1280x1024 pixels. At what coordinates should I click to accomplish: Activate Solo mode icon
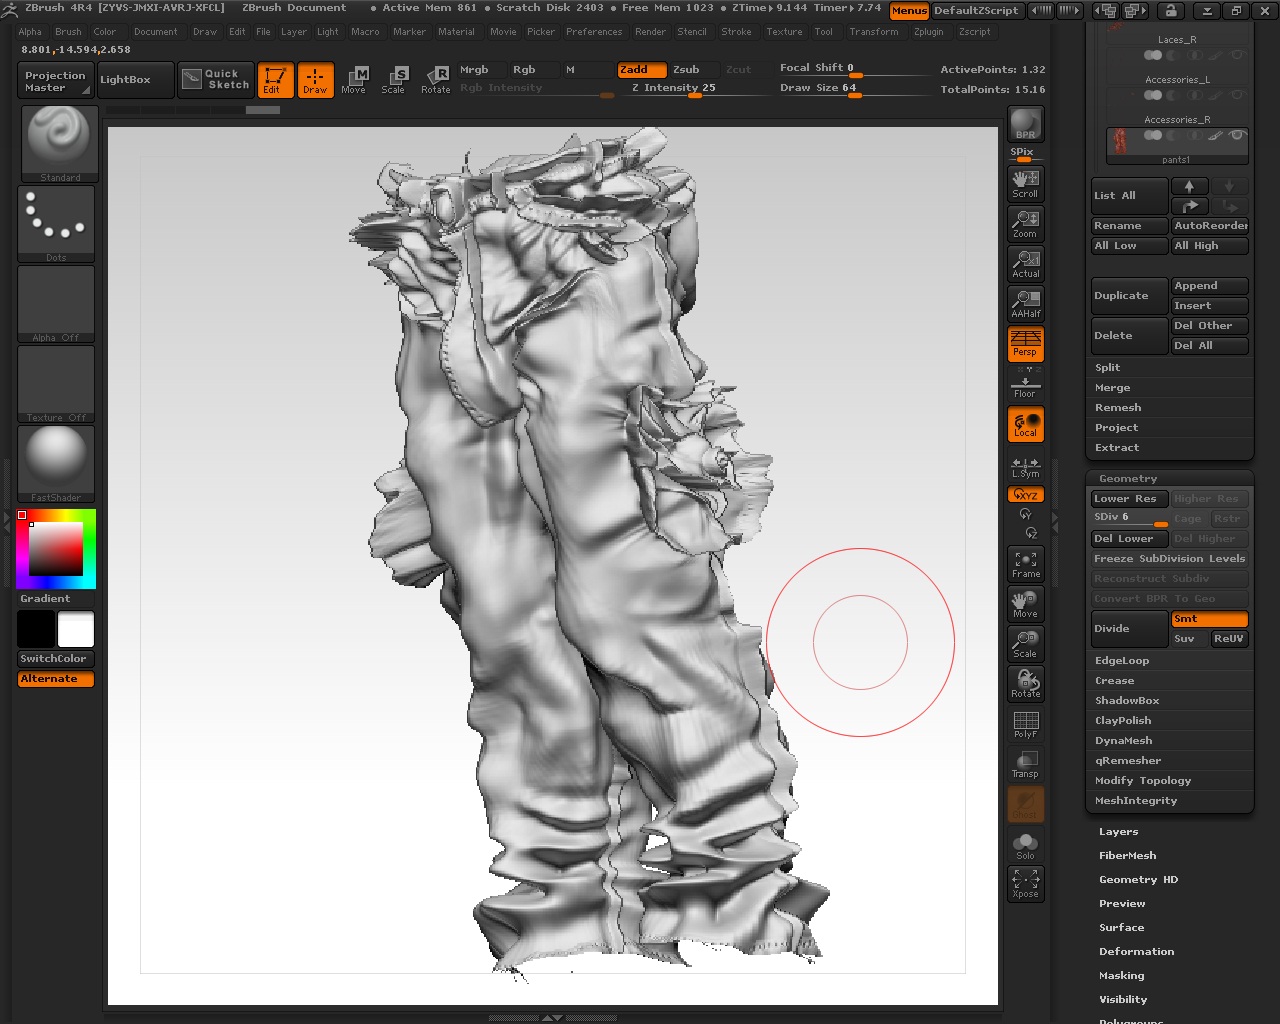pos(1025,846)
